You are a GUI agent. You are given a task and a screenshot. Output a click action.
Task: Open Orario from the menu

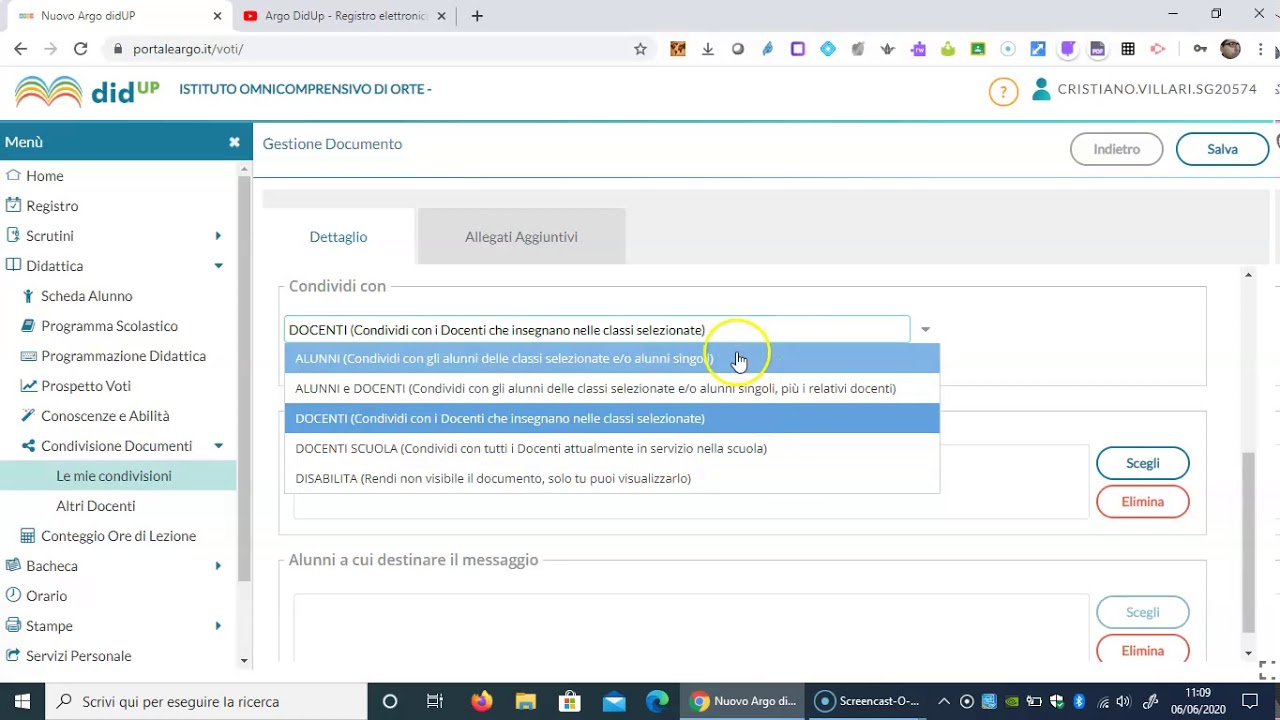pyautogui.click(x=46, y=596)
